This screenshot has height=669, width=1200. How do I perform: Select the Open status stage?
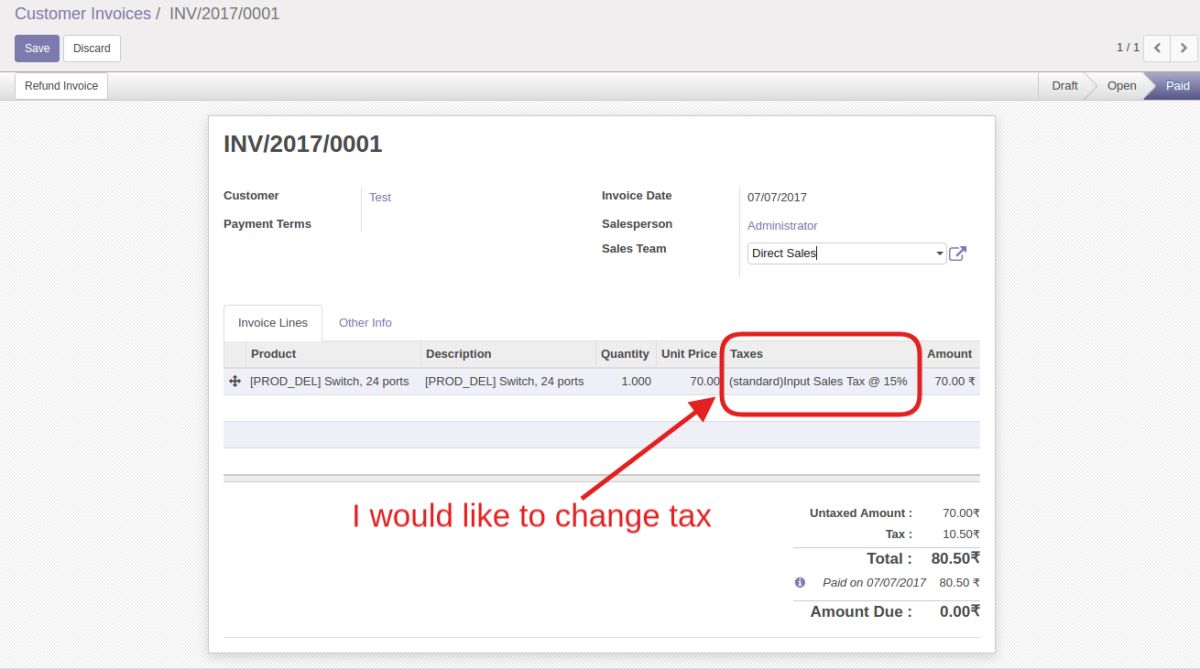pos(1121,86)
